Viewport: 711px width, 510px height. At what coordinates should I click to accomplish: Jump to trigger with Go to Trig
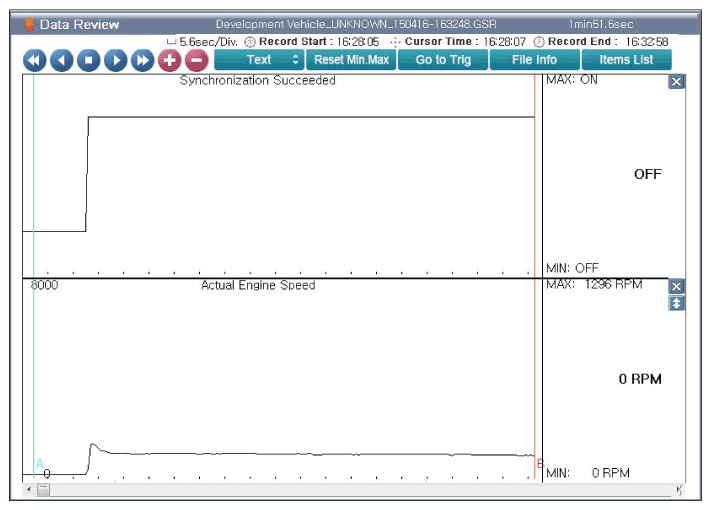(443, 60)
